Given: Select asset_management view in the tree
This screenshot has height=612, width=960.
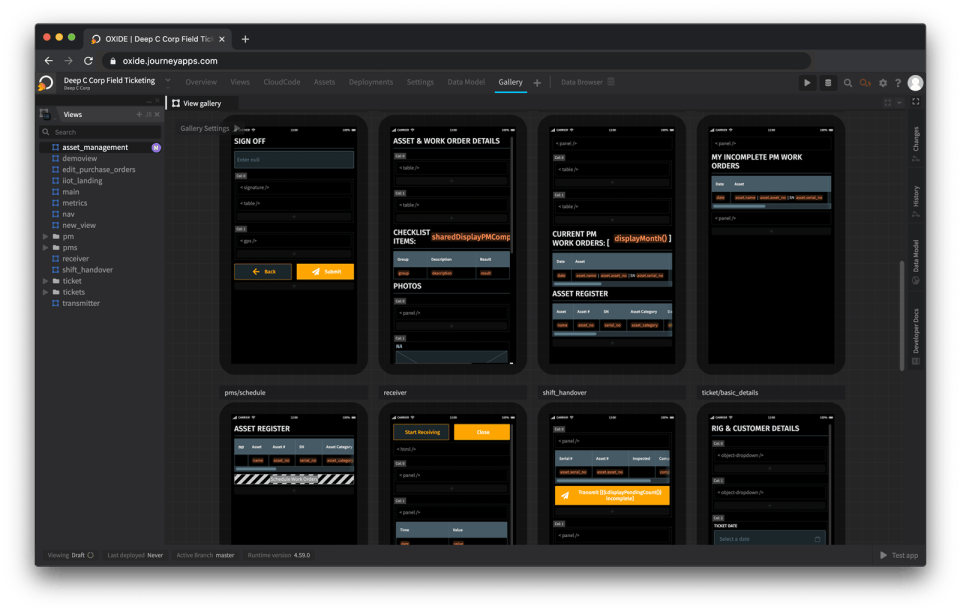Looking at the screenshot, I should click(94, 147).
